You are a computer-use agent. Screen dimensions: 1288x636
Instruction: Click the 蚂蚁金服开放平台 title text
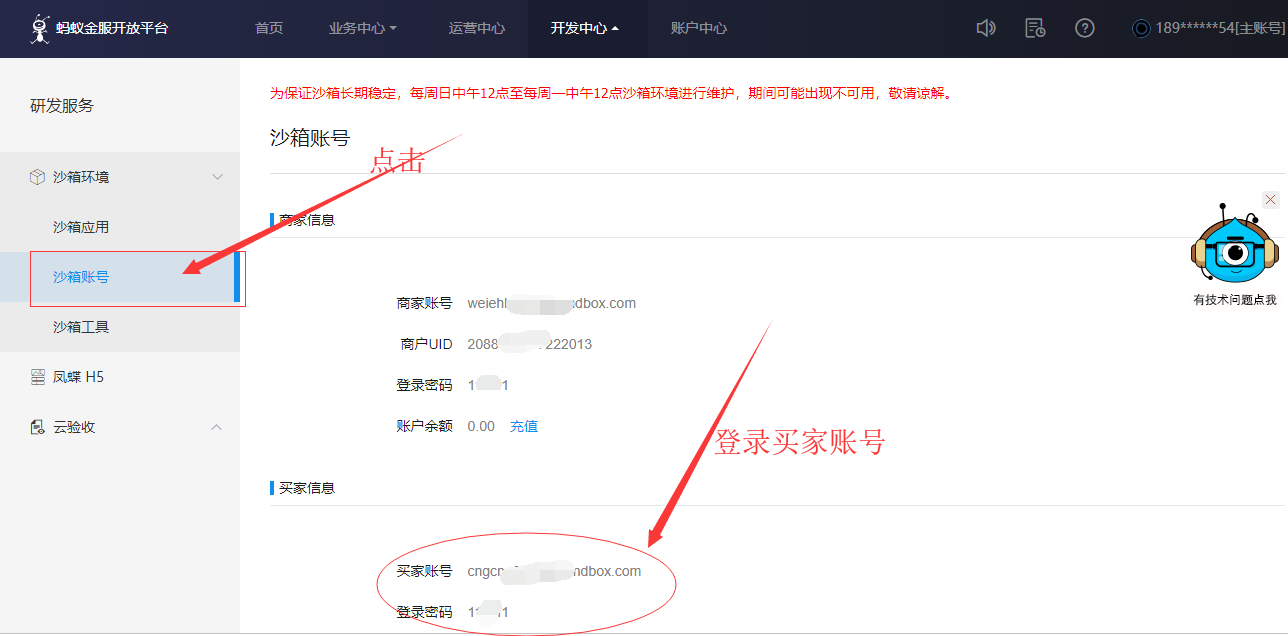point(112,28)
